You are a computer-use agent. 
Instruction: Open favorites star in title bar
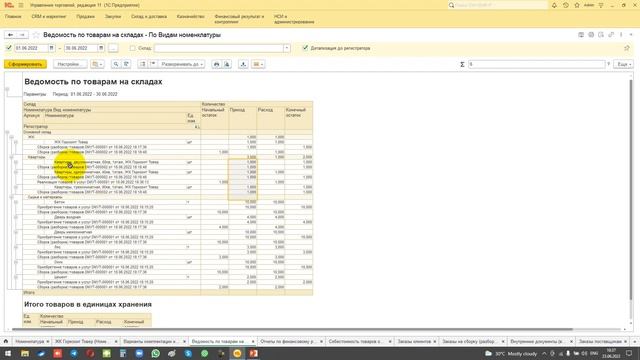point(577,5)
